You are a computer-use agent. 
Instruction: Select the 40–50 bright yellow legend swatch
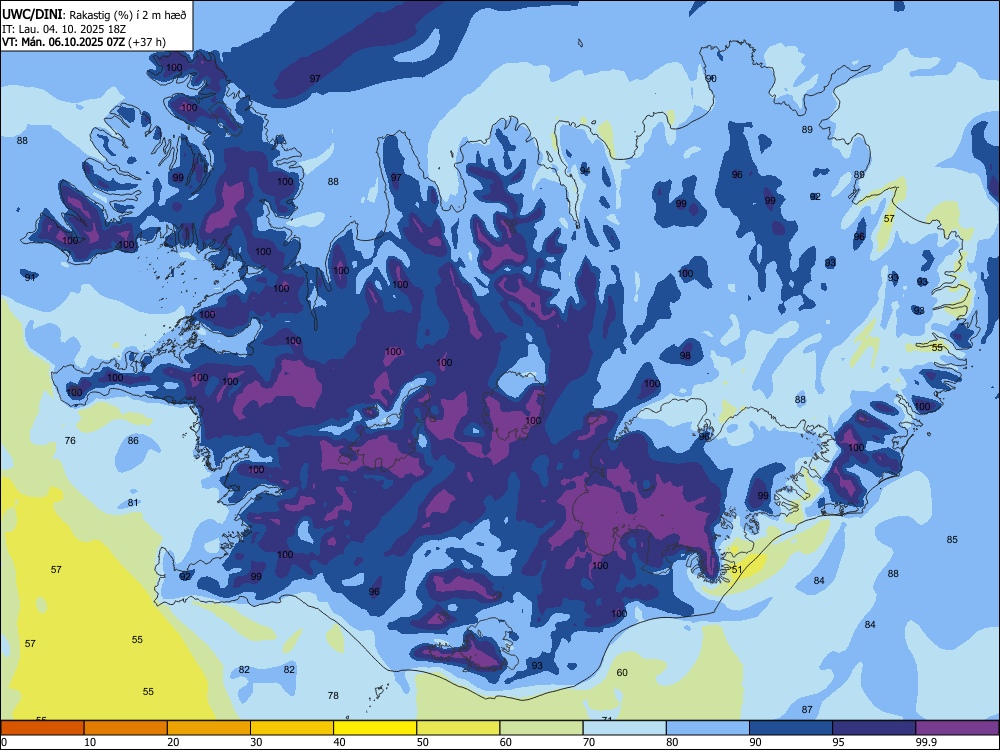pyautogui.click(x=375, y=728)
